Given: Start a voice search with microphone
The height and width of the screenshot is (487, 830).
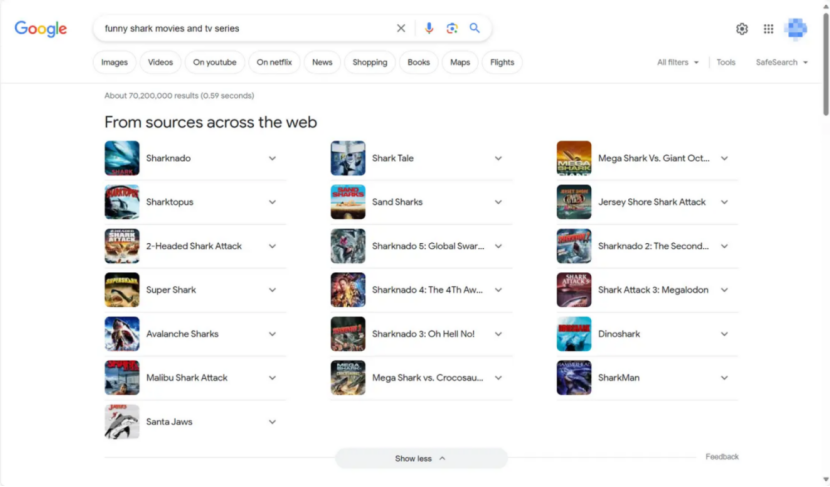Looking at the screenshot, I should tap(429, 29).
